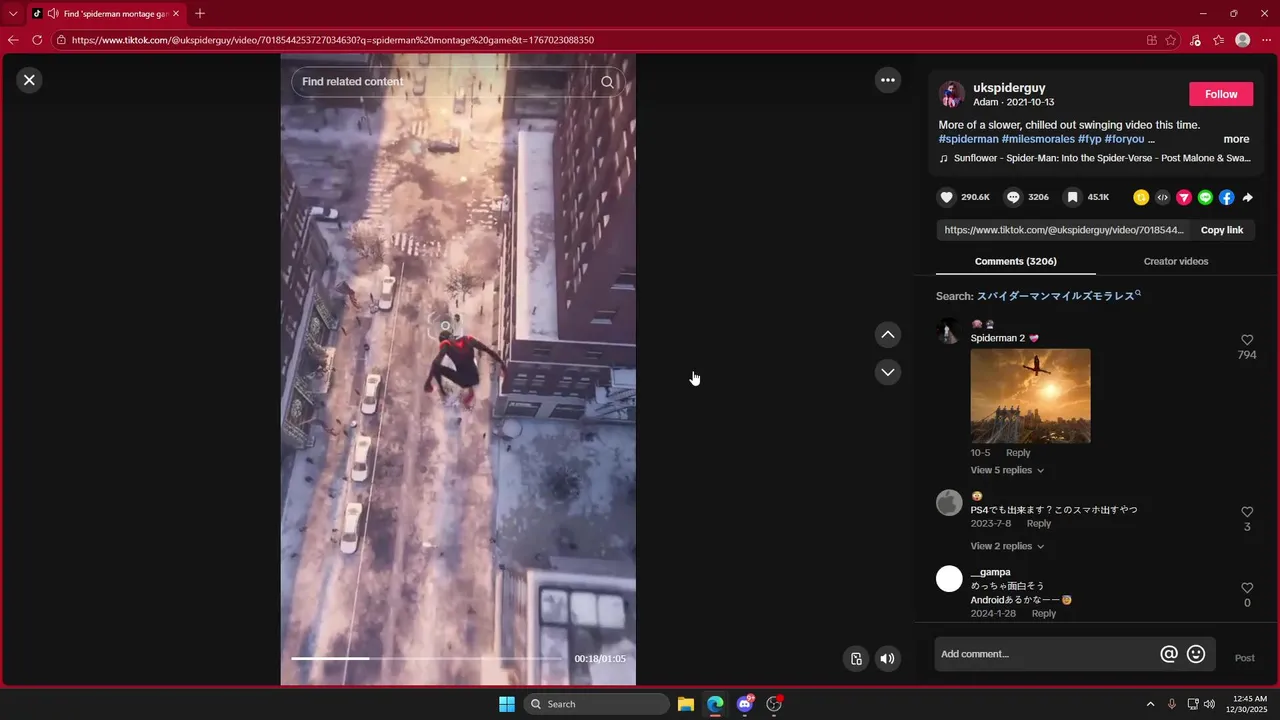
Task: Save video with the bookmark icon
Action: click(1072, 197)
